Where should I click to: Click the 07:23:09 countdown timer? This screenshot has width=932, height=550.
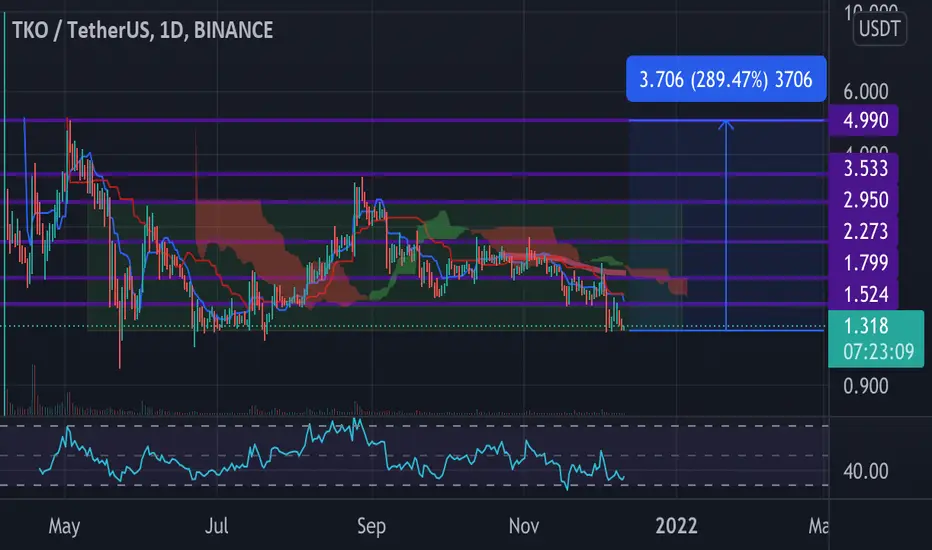tap(879, 352)
